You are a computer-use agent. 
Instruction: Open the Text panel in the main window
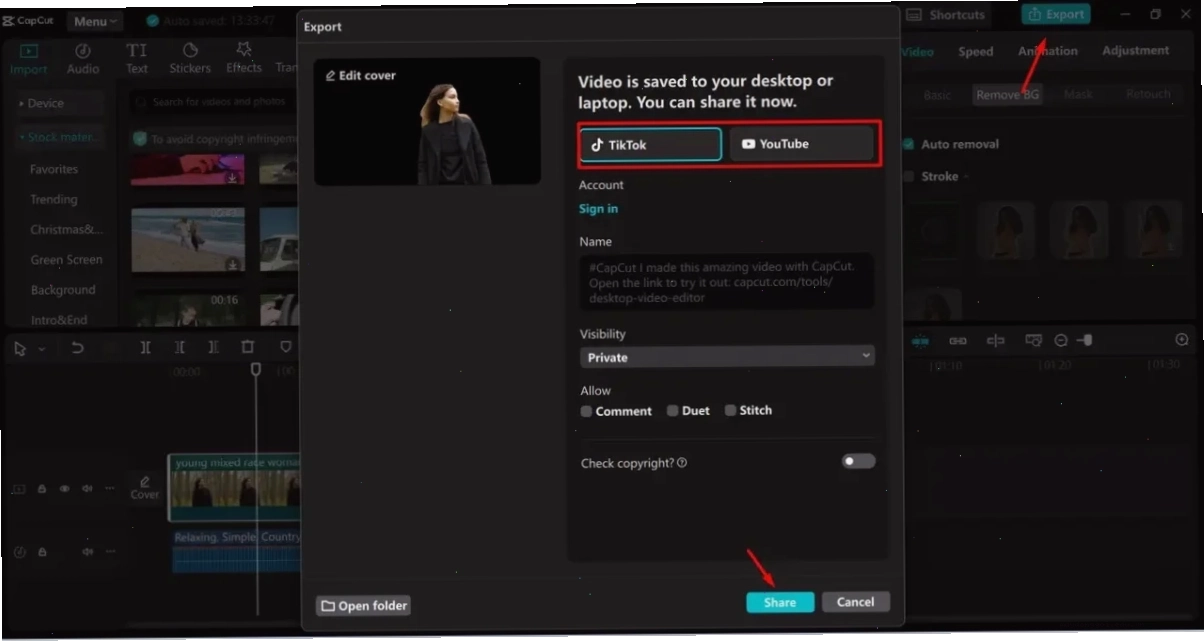coord(137,59)
